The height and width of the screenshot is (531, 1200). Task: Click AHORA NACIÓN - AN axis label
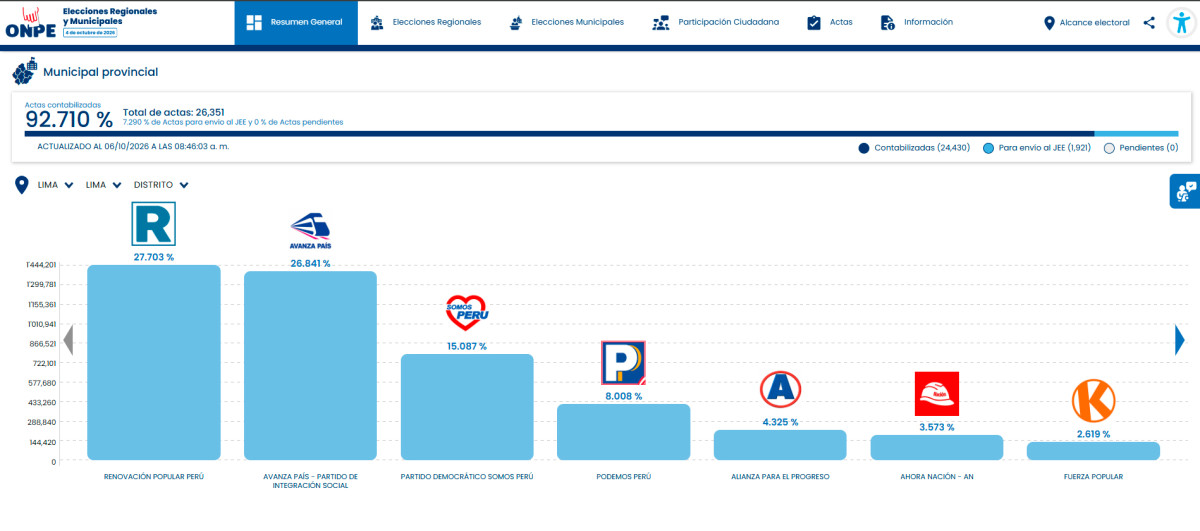click(x=937, y=476)
